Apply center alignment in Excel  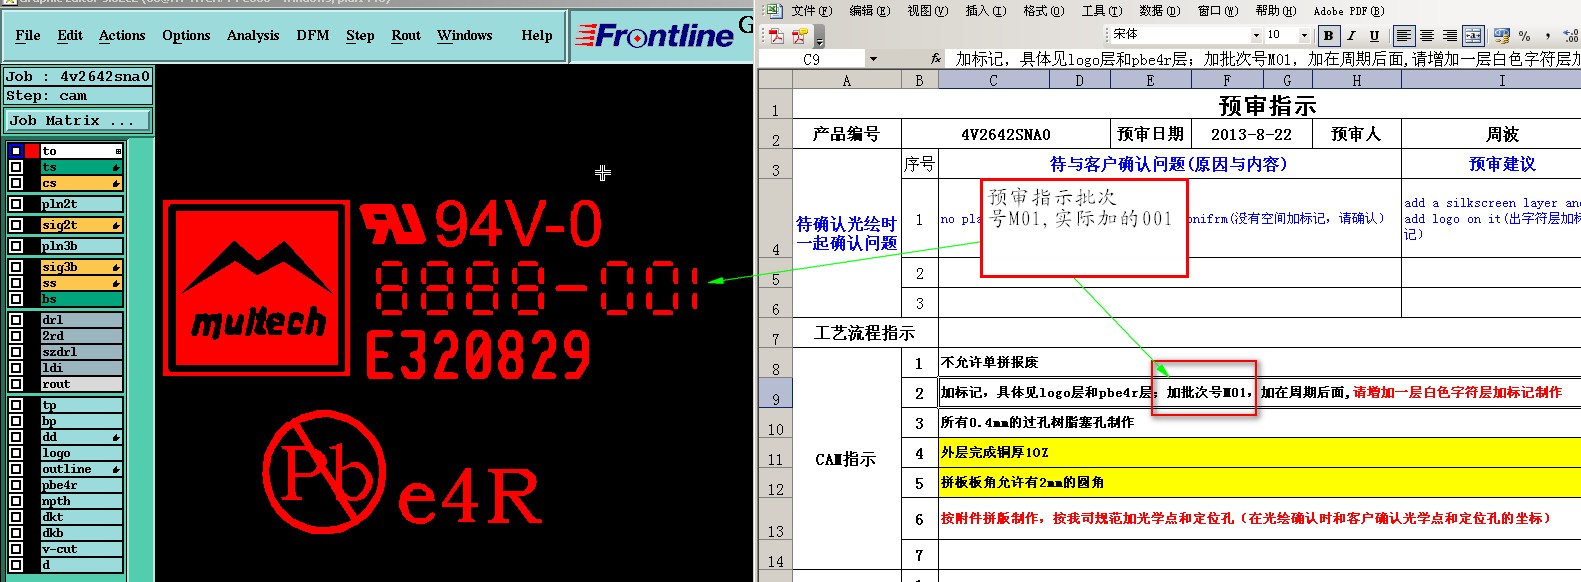(1427, 36)
